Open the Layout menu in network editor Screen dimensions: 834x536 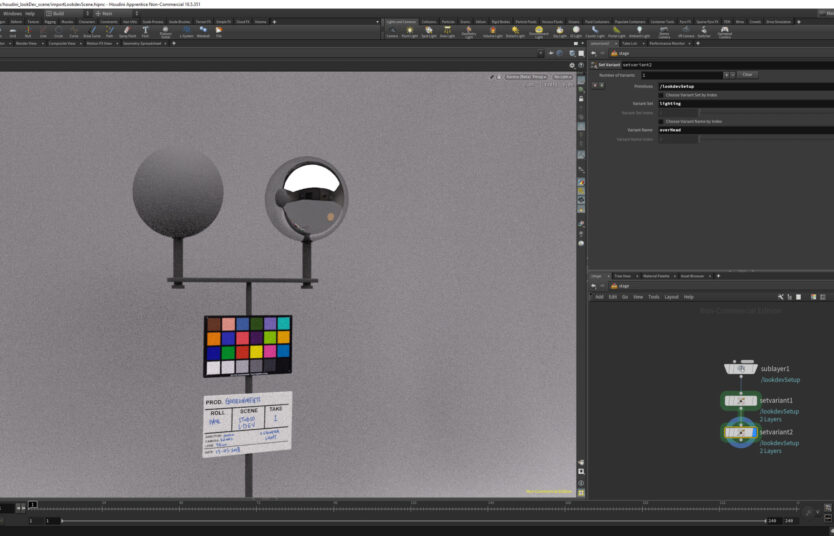671,297
